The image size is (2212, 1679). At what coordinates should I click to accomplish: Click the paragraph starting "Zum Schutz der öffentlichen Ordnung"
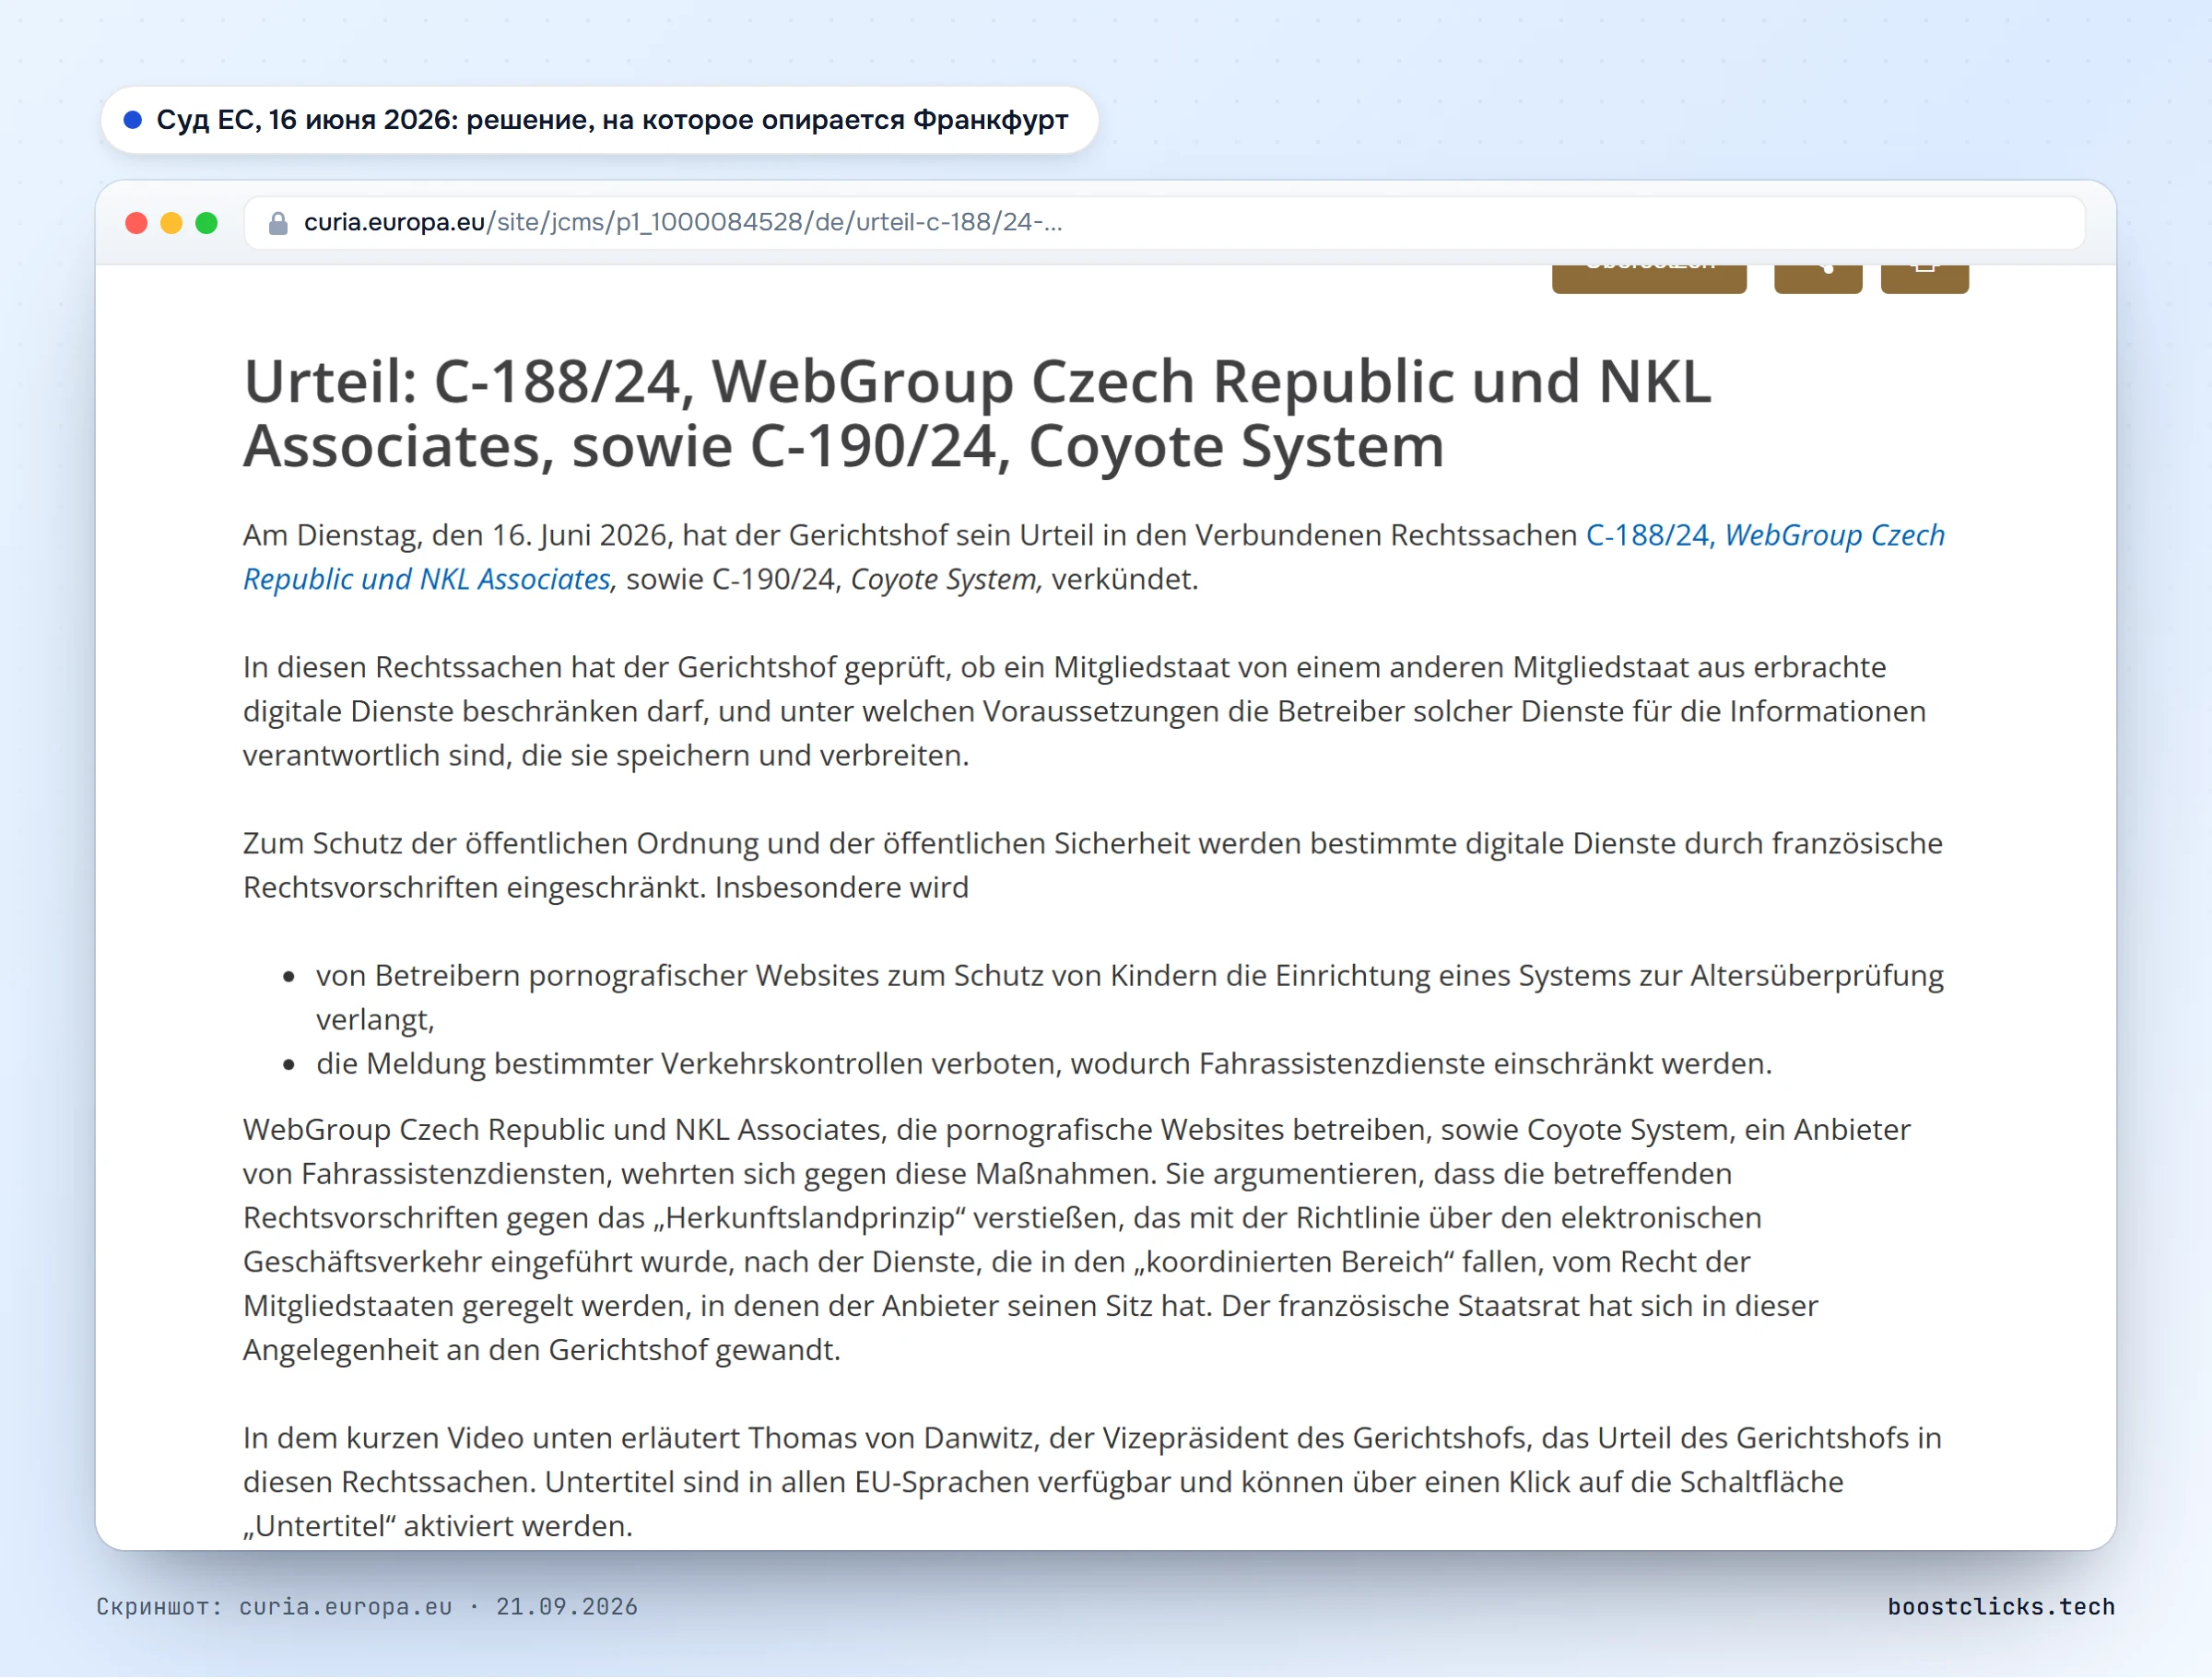[x=1092, y=865]
